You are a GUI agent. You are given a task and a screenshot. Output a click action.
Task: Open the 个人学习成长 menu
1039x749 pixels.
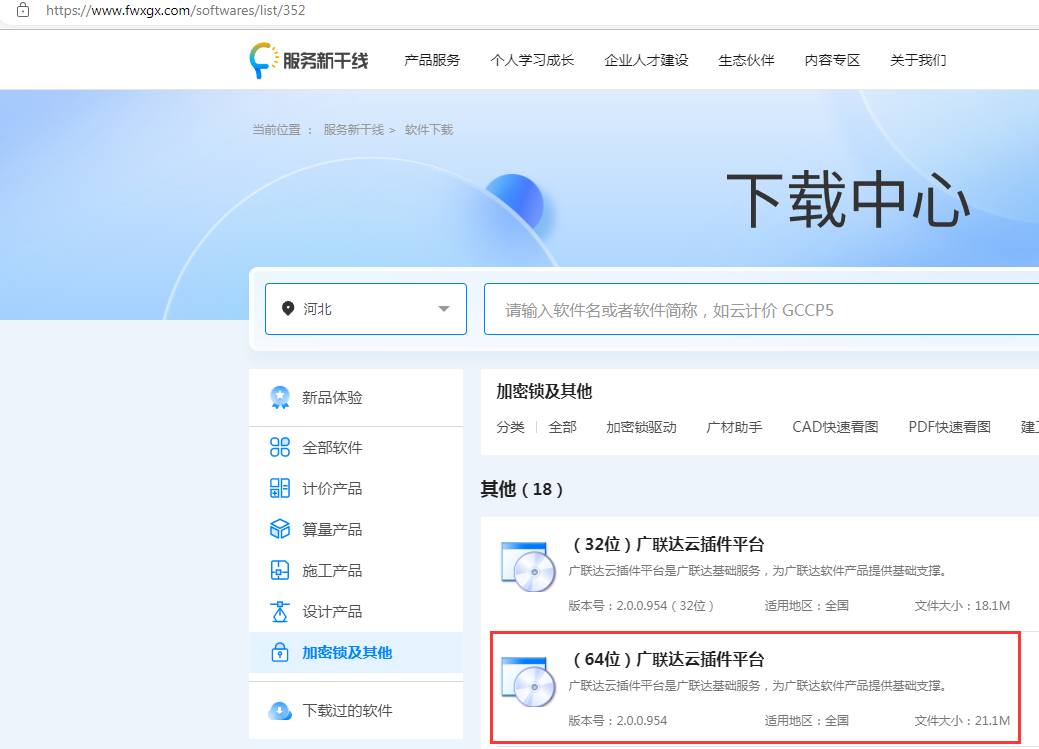(x=532, y=60)
